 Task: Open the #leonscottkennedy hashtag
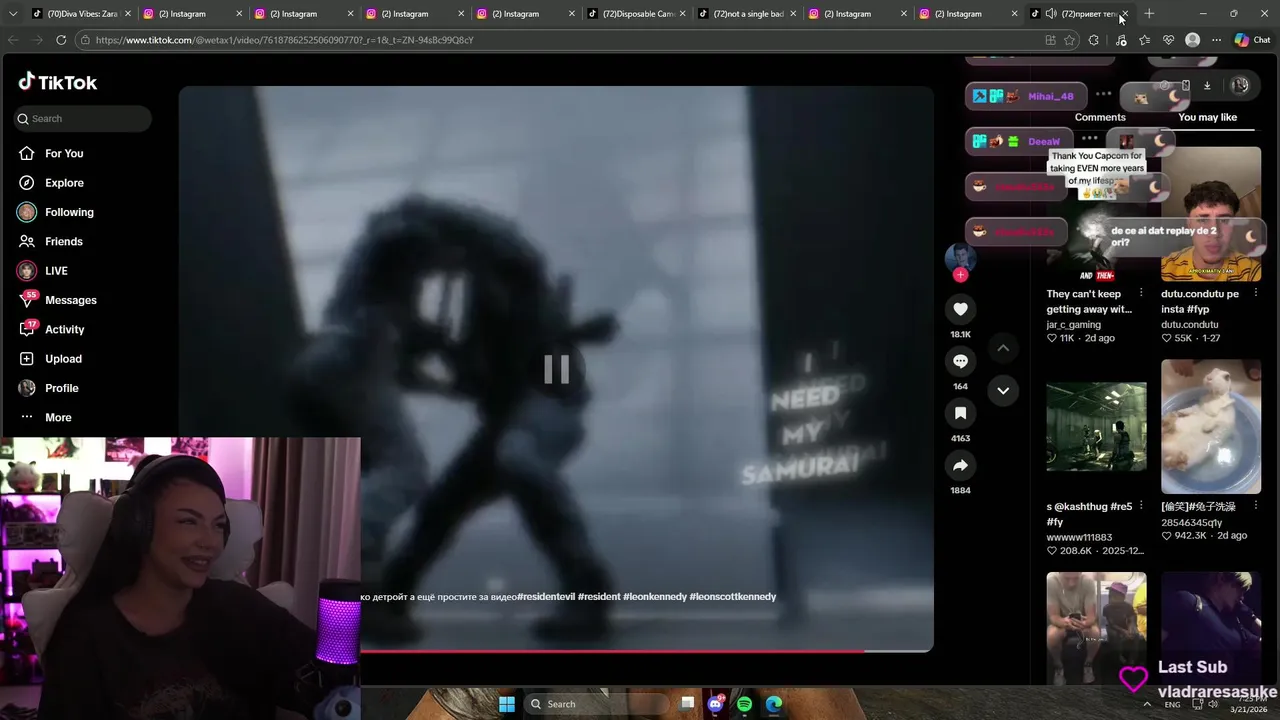pyautogui.click(x=733, y=597)
